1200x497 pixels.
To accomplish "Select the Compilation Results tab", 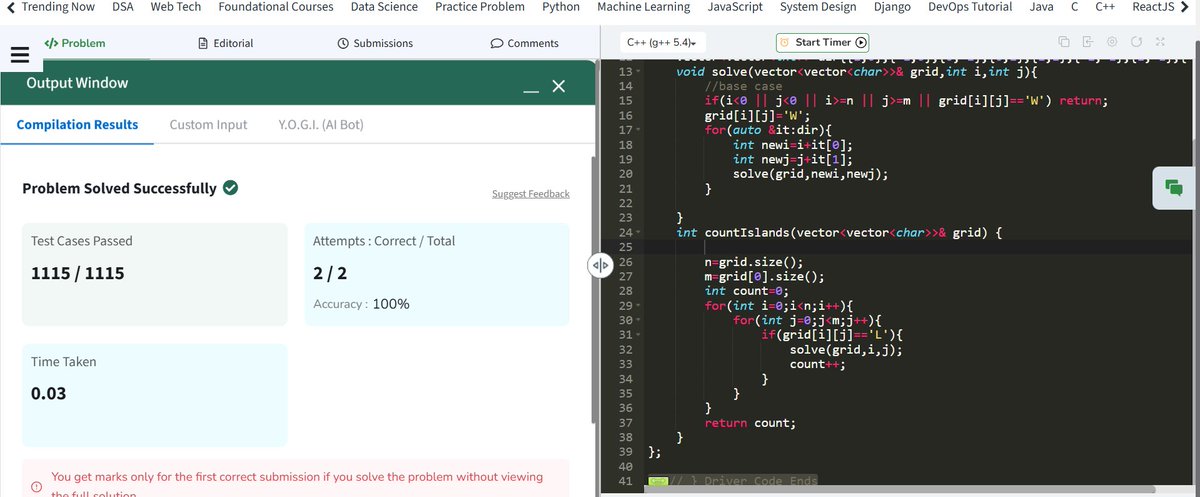I will (77, 125).
